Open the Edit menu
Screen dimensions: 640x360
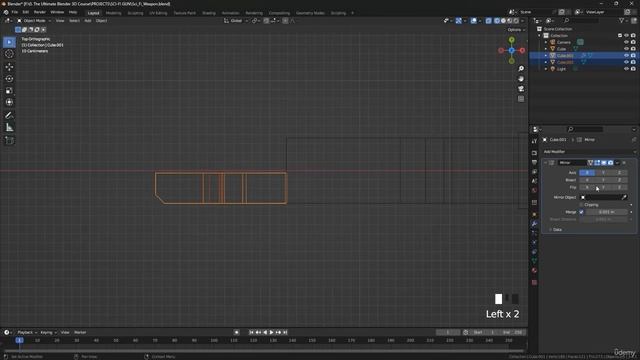click(26, 12)
